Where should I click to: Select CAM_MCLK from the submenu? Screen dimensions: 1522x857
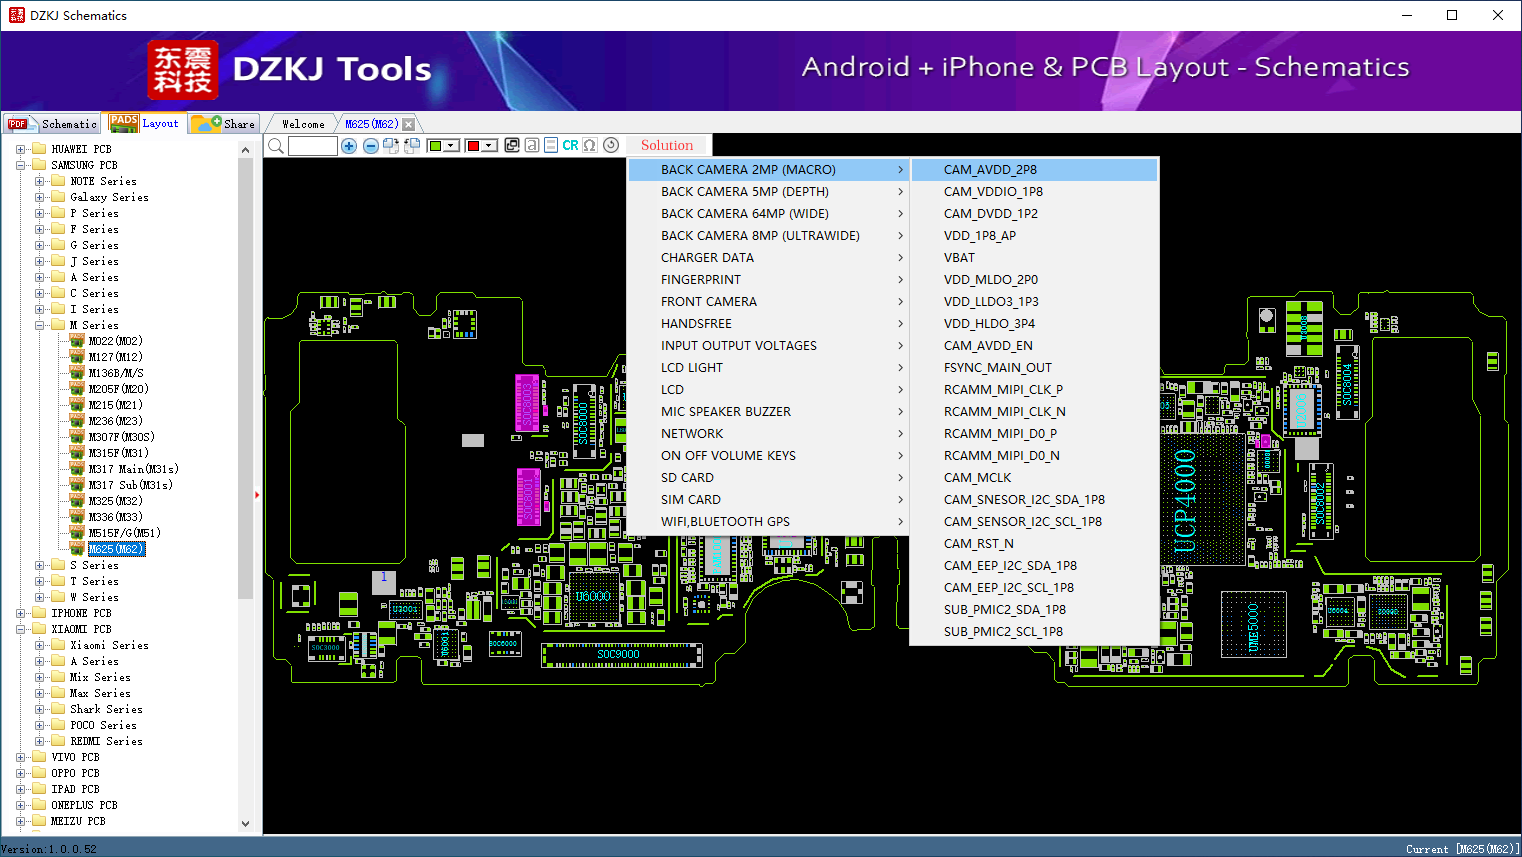coord(1034,478)
